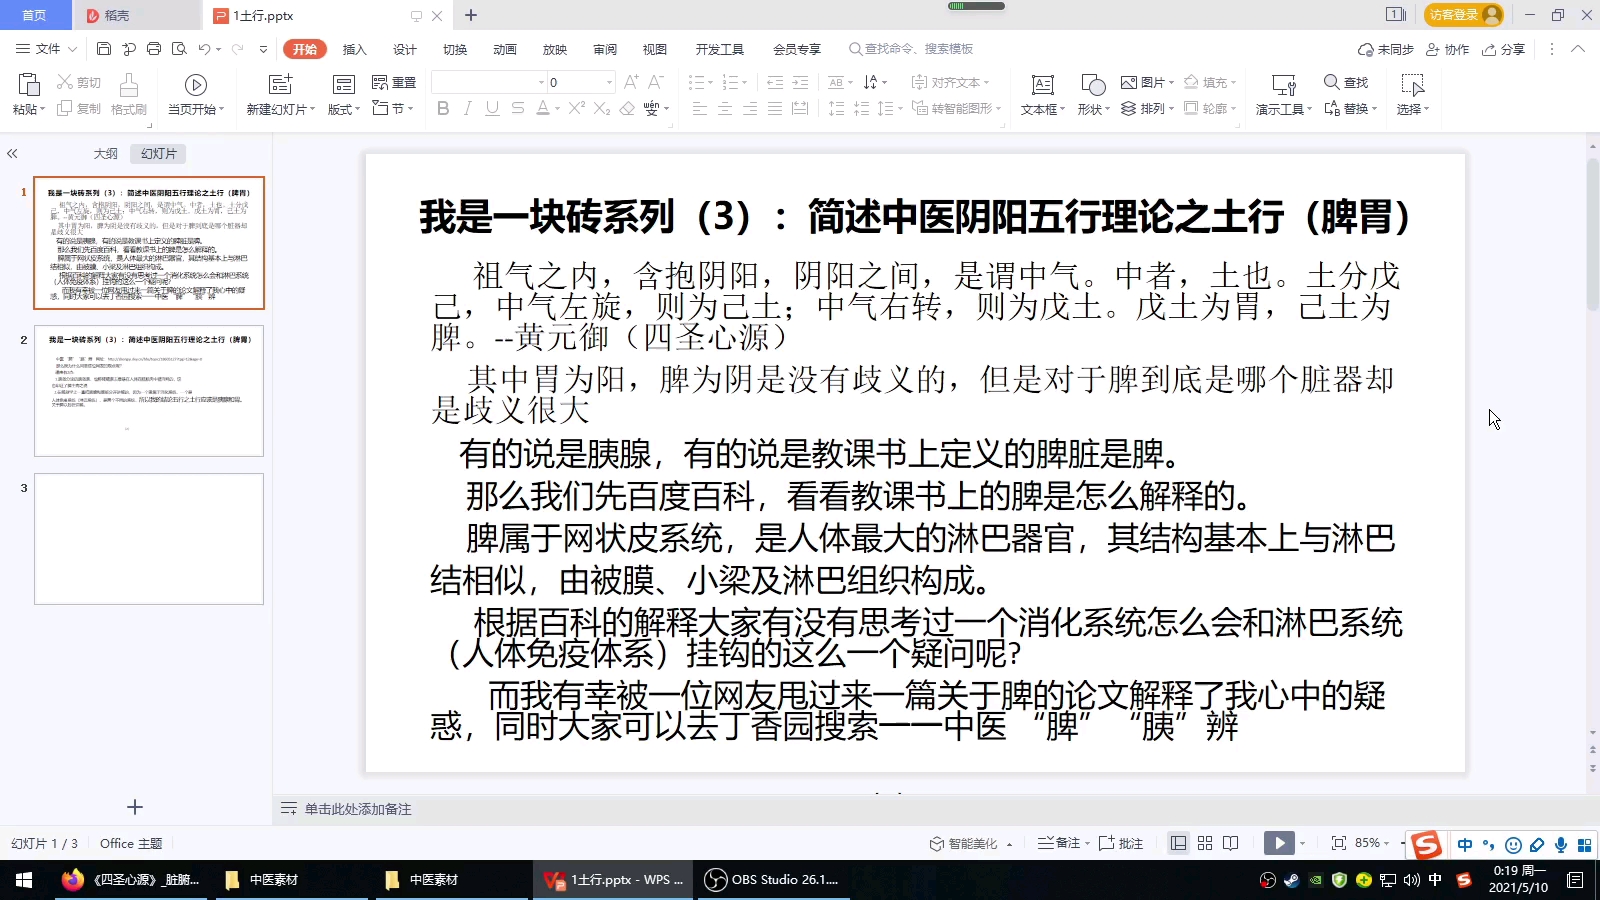Click the slideshow play button in status bar
Image resolution: width=1600 pixels, height=900 pixels.
[1279, 843]
